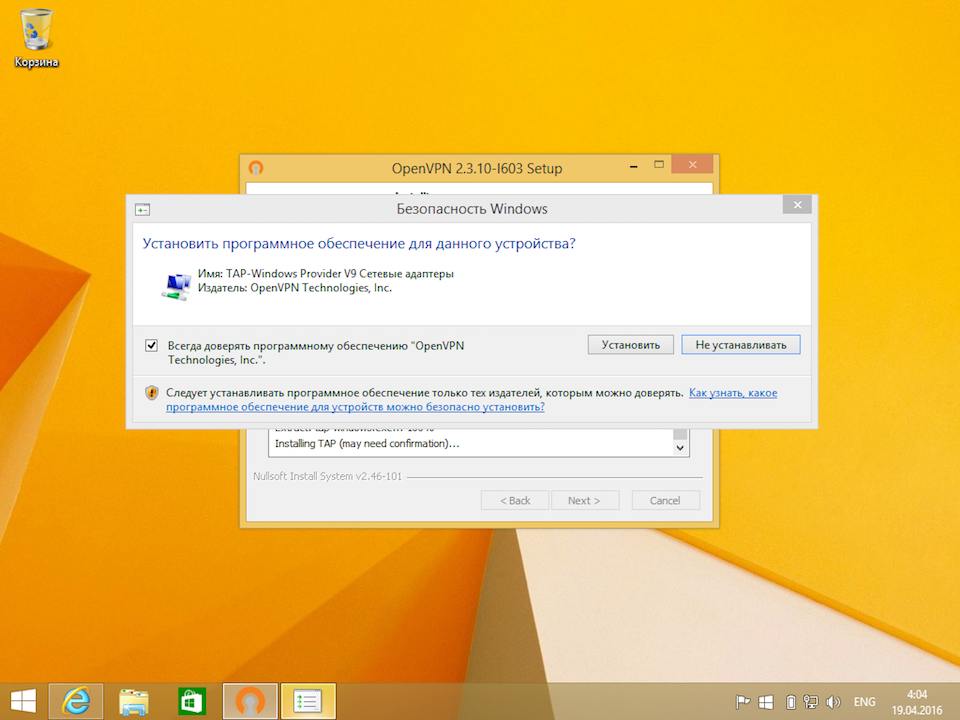This screenshot has width=960, height=720.
Task: Launch Internet Explorer from the taskbar
Action: (x=76, y=702)
